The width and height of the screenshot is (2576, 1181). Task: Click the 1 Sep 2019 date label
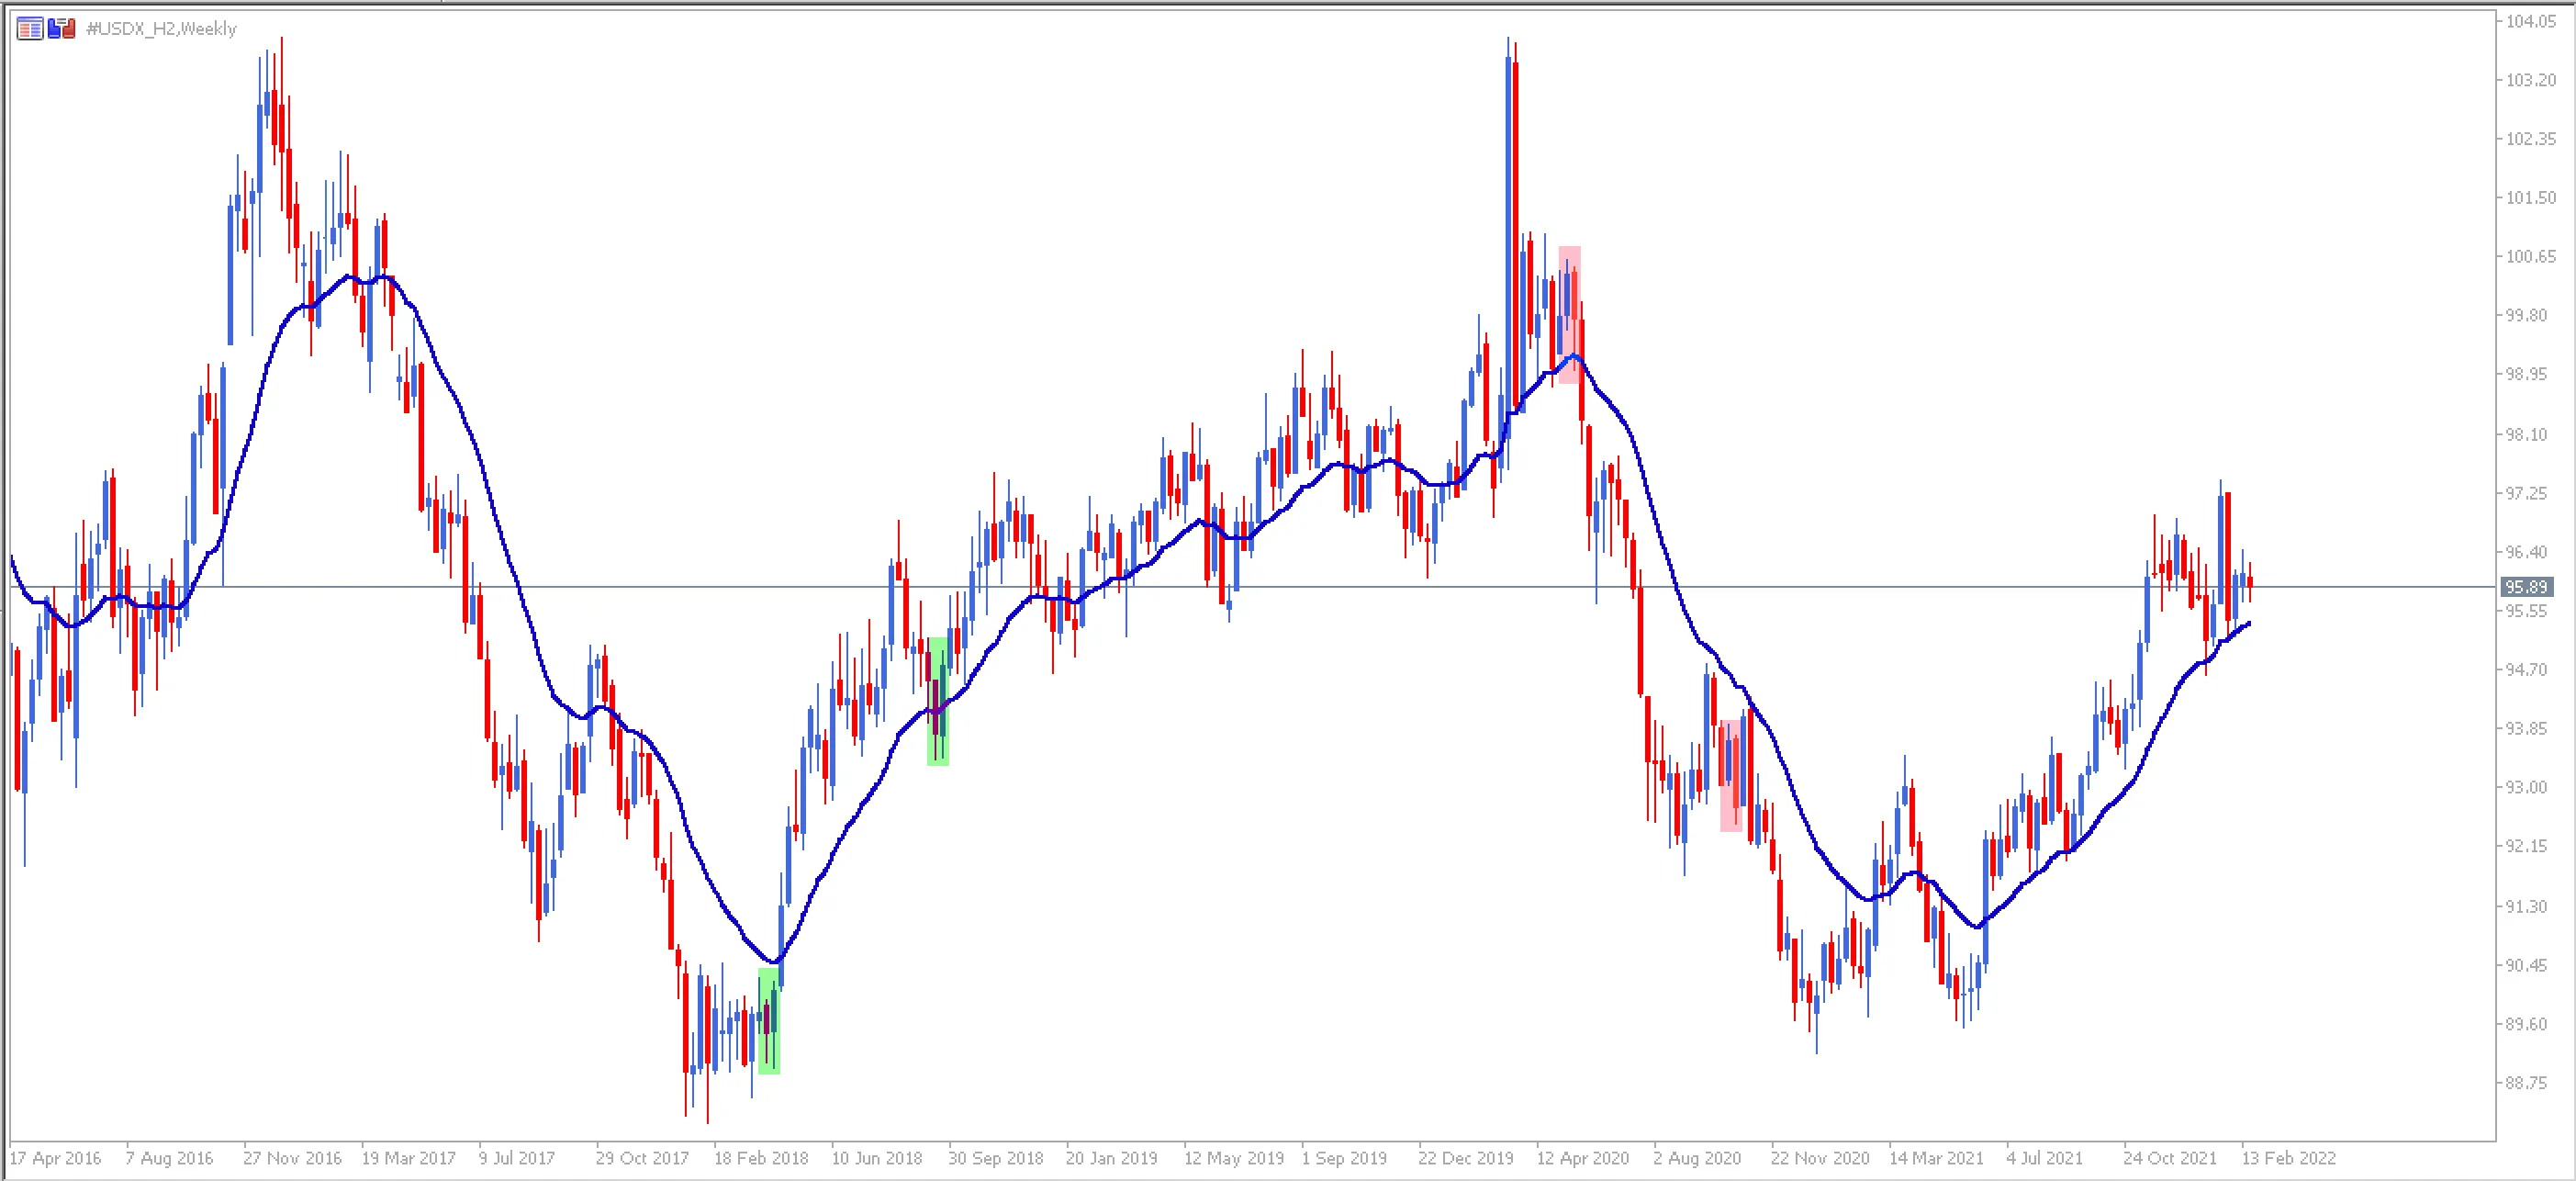(1345, 1158)
